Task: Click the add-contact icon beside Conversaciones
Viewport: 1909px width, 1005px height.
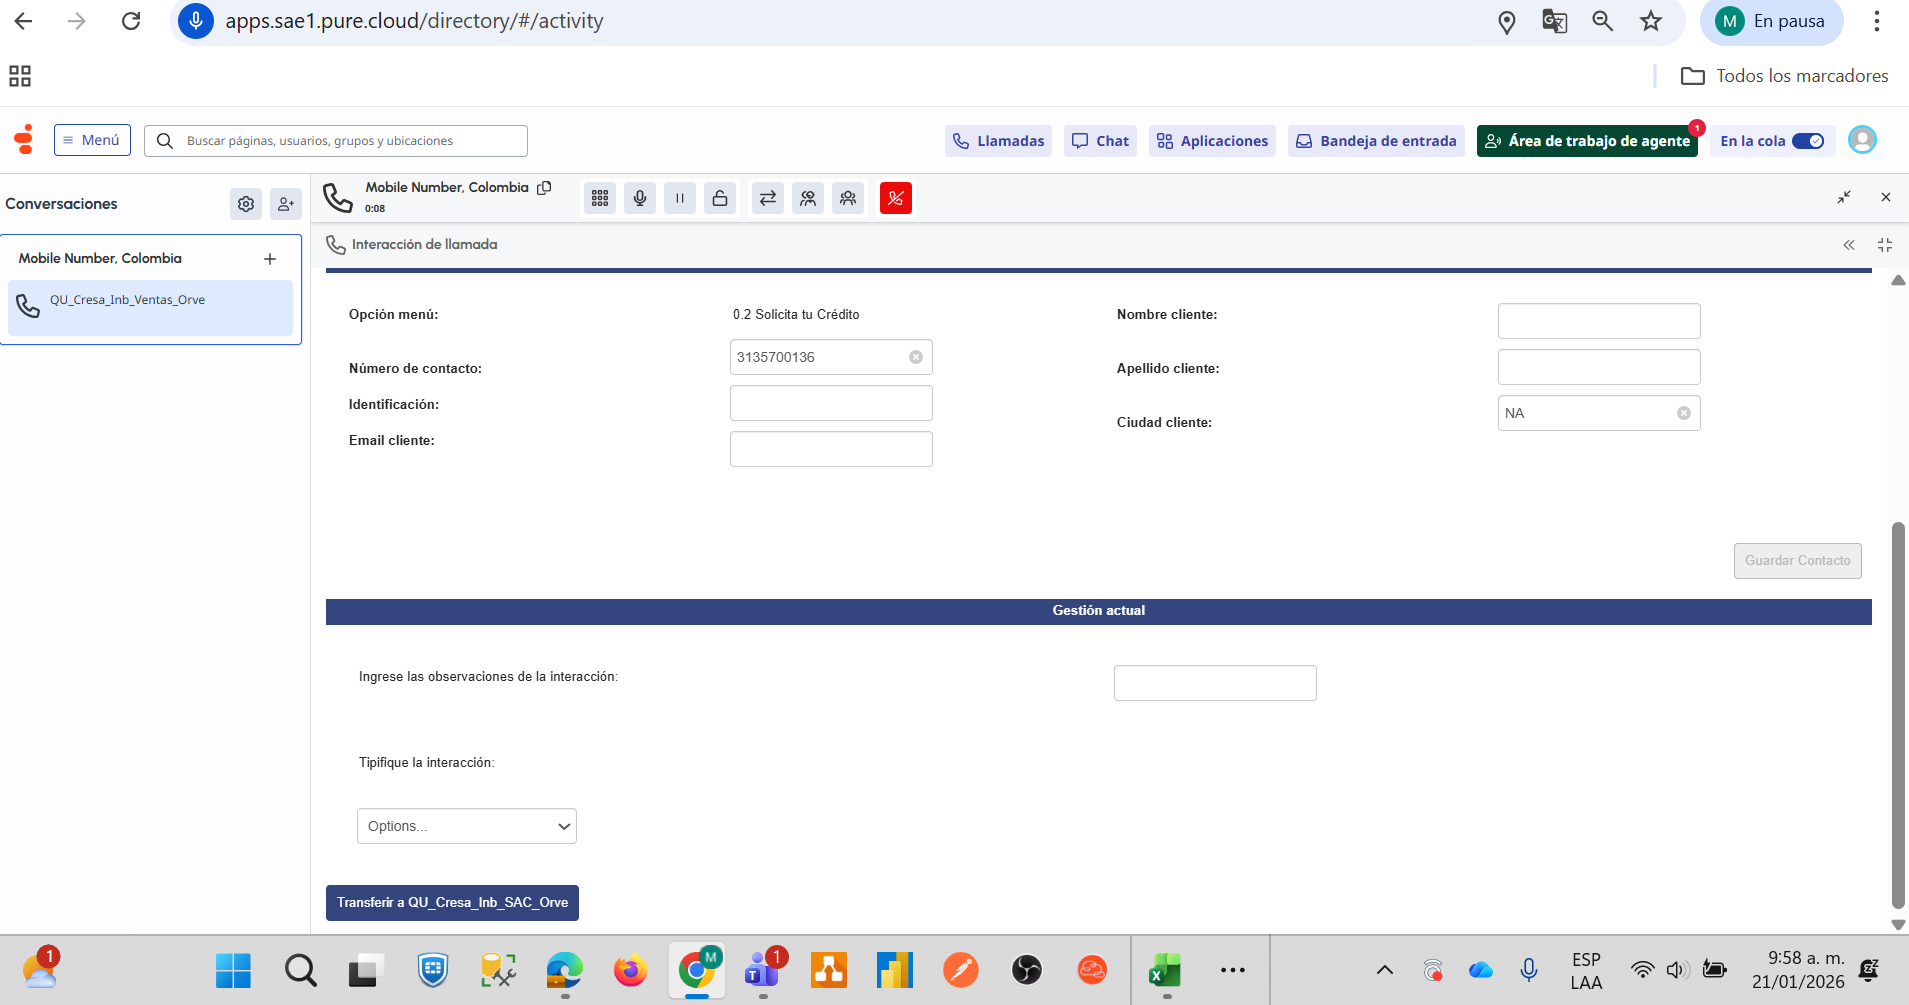Action: [286, 204]
